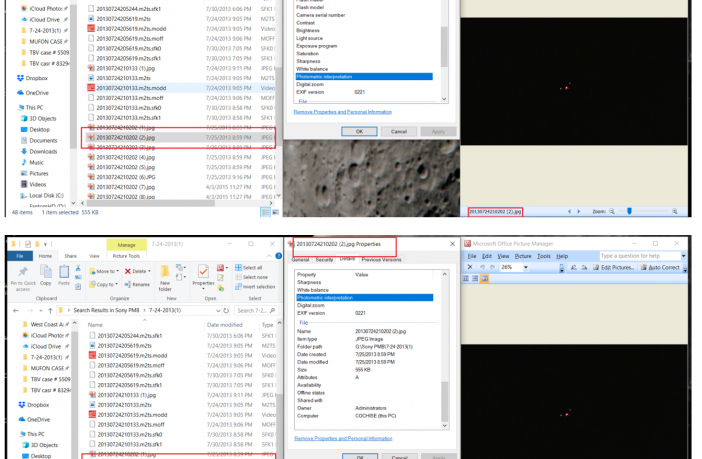This screenshot has width=702, height=459.
Task: Go up one folder level with the up arrow
Action: click(50, 310)
